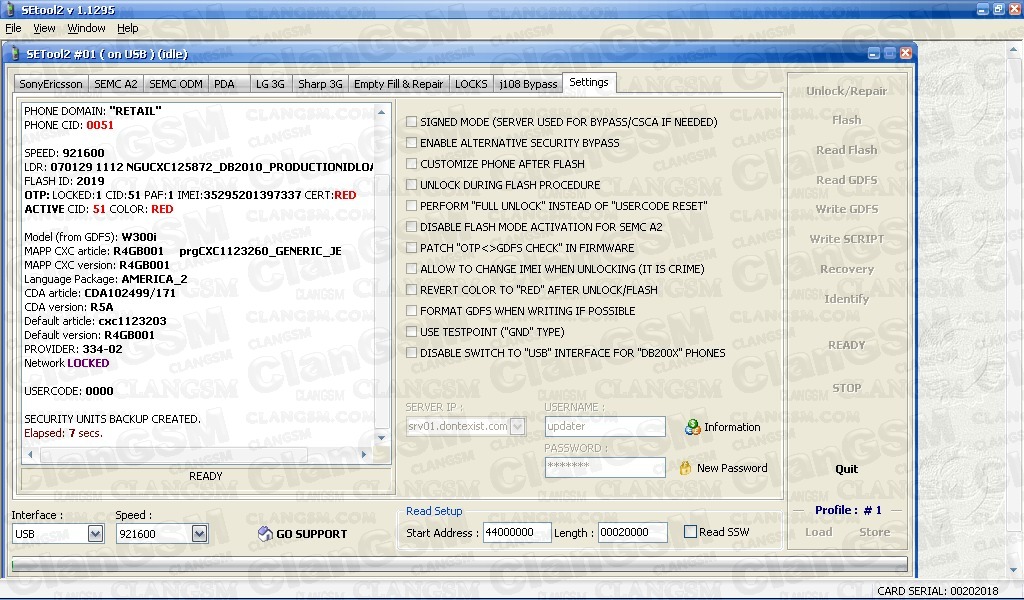The height and width of the screenshot is (600, 1024).
Task: Click the progress bar at bottom
Action: (460, 564)
